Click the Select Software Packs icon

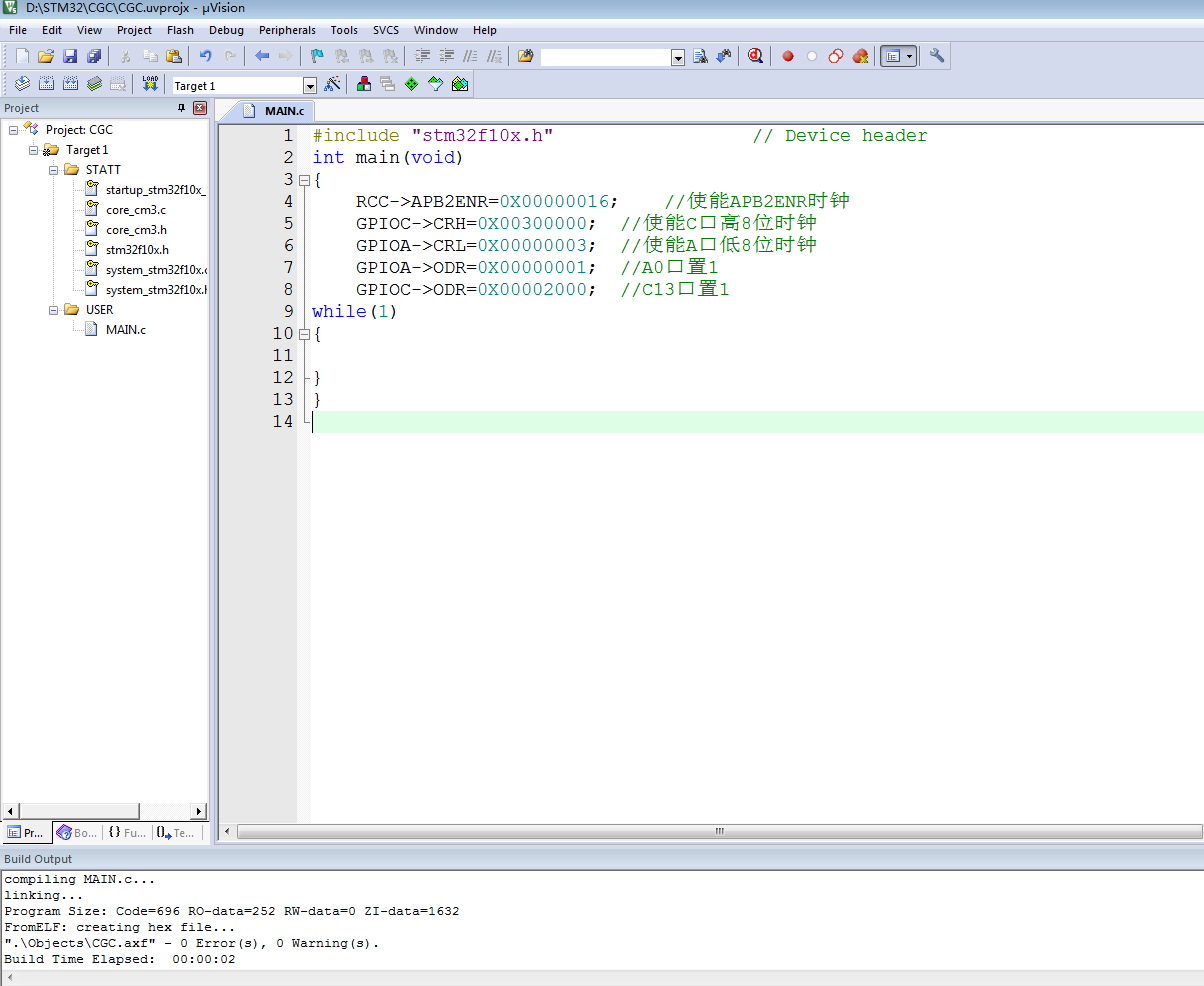pyautogui.click(x=435, y=84)
